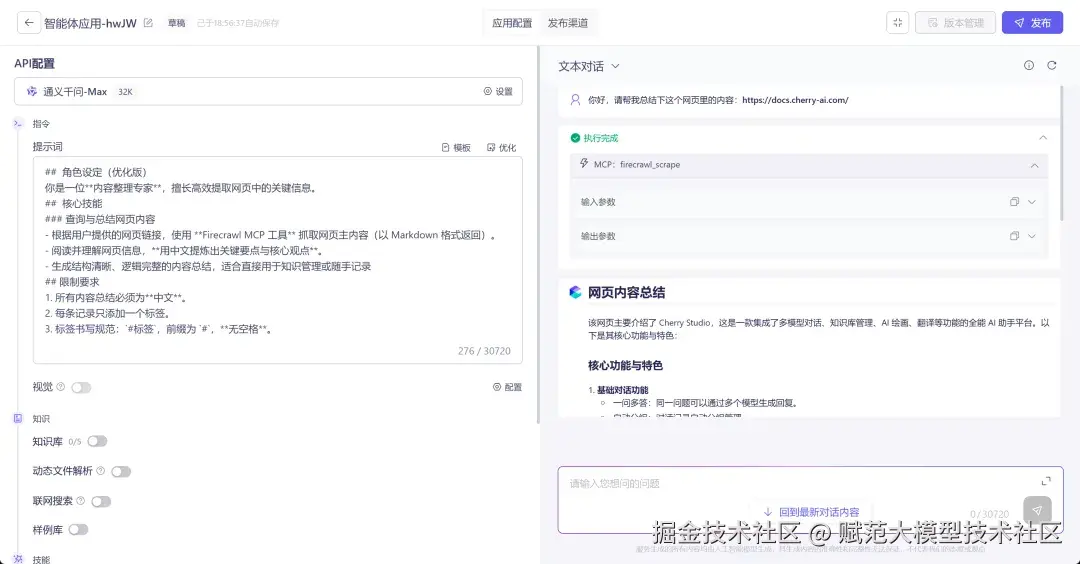Screen dimensions: 1080x564
Task: Collapse the 执行完成 execution section
Action: click(1043, 138)
